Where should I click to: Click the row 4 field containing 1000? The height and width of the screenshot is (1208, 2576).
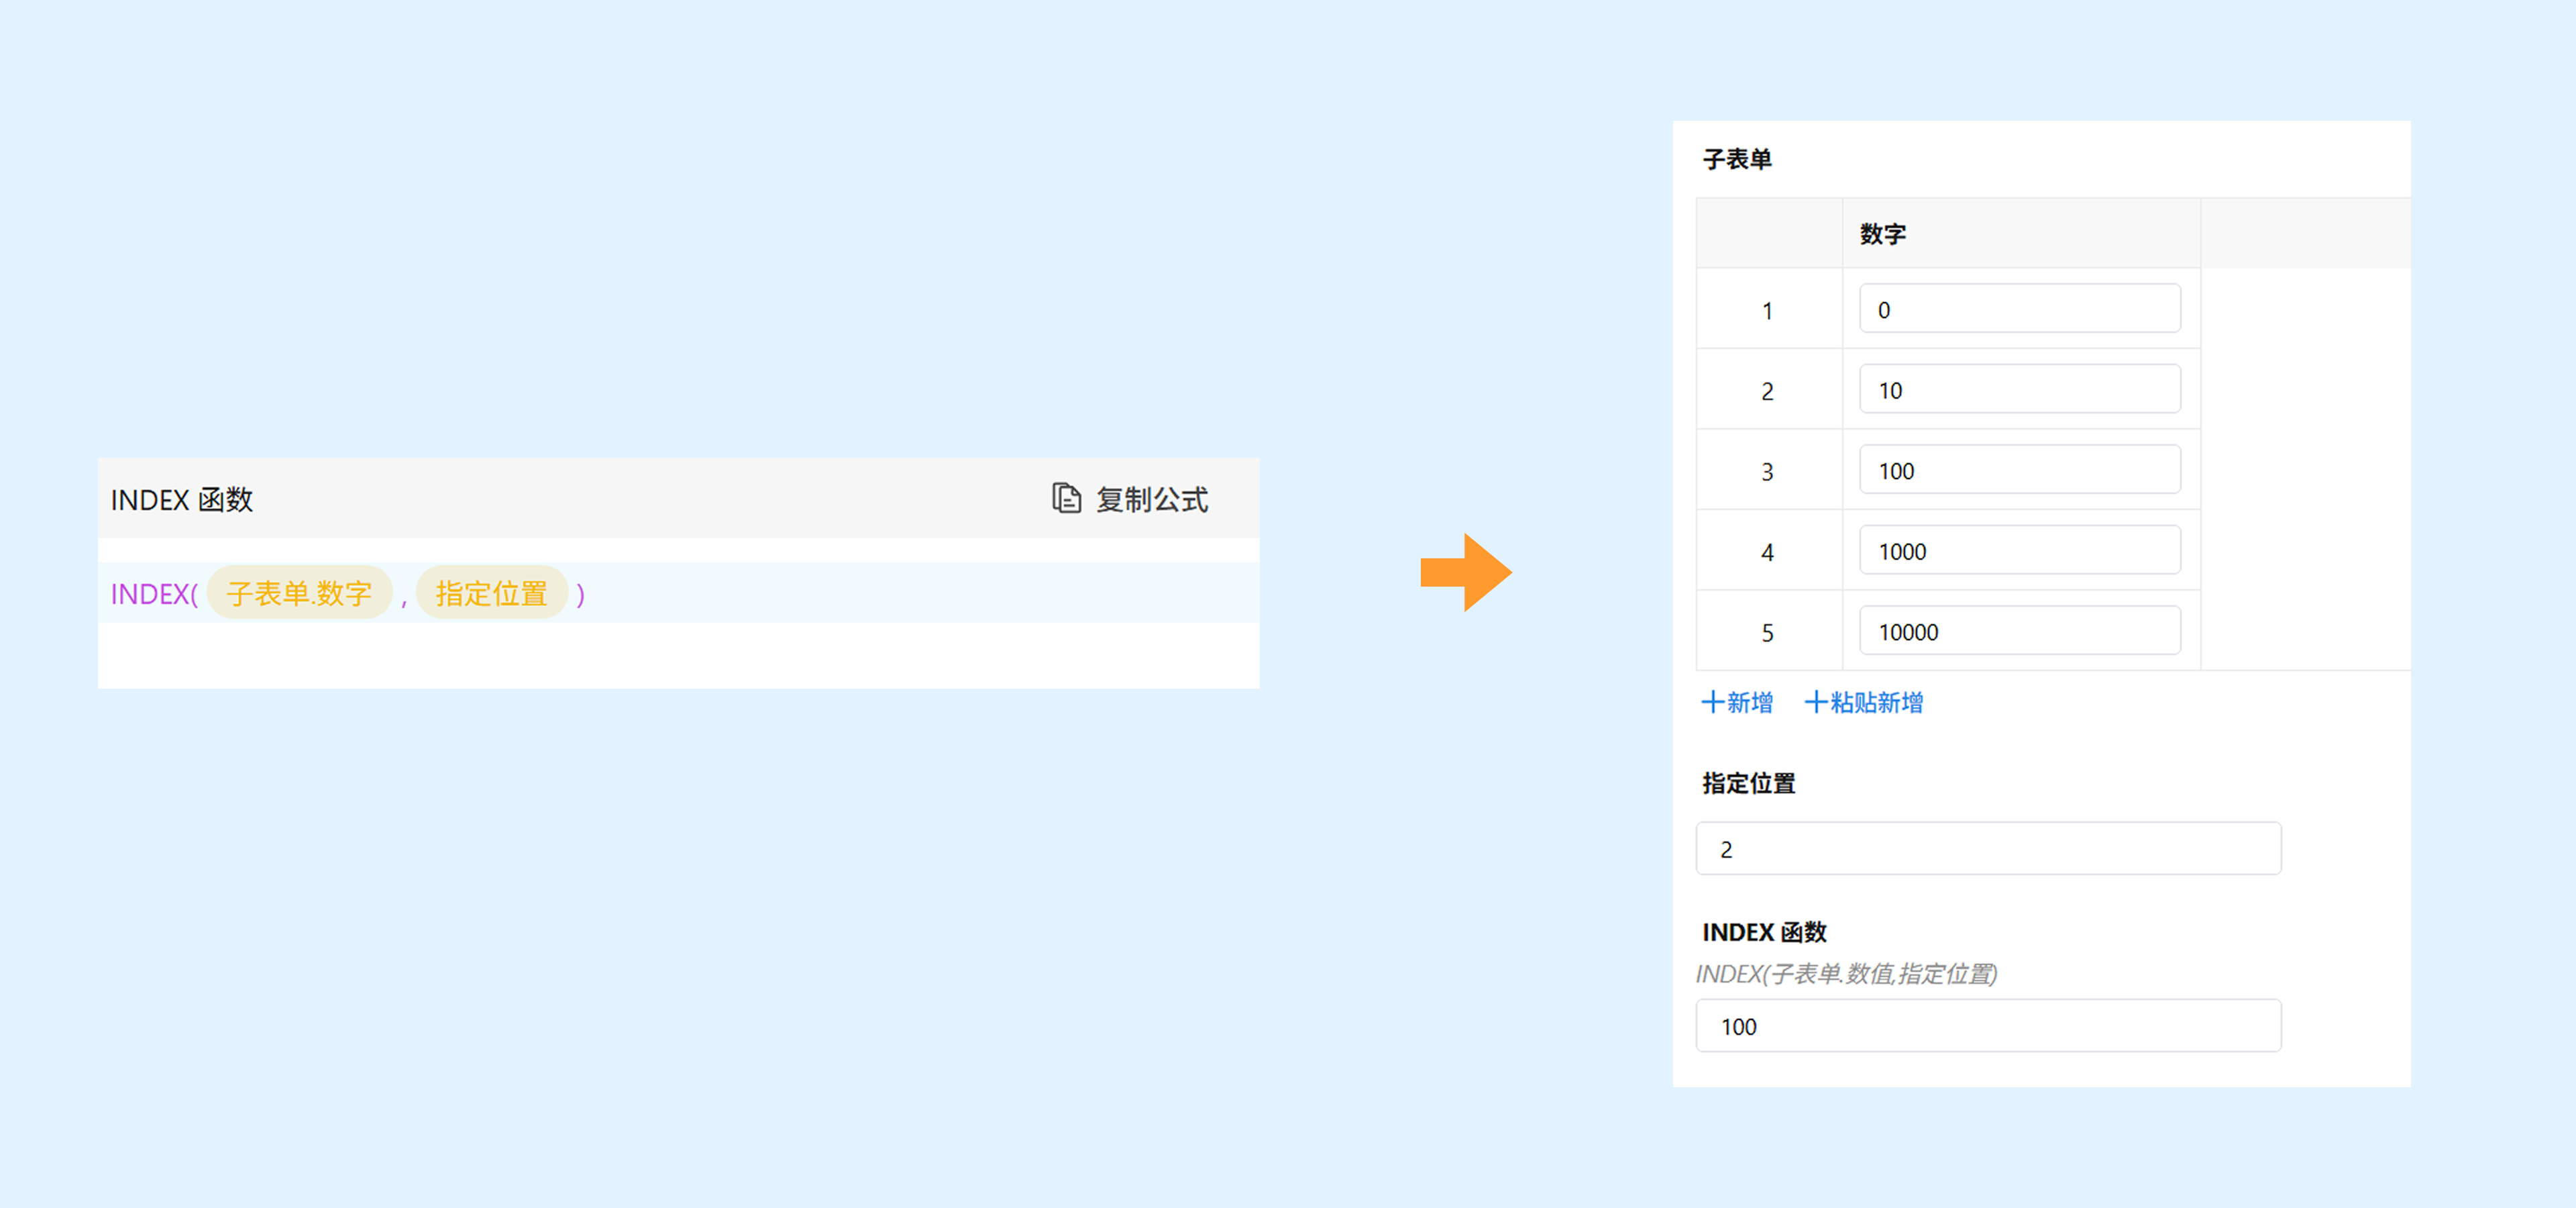[x=2019, y=551]
